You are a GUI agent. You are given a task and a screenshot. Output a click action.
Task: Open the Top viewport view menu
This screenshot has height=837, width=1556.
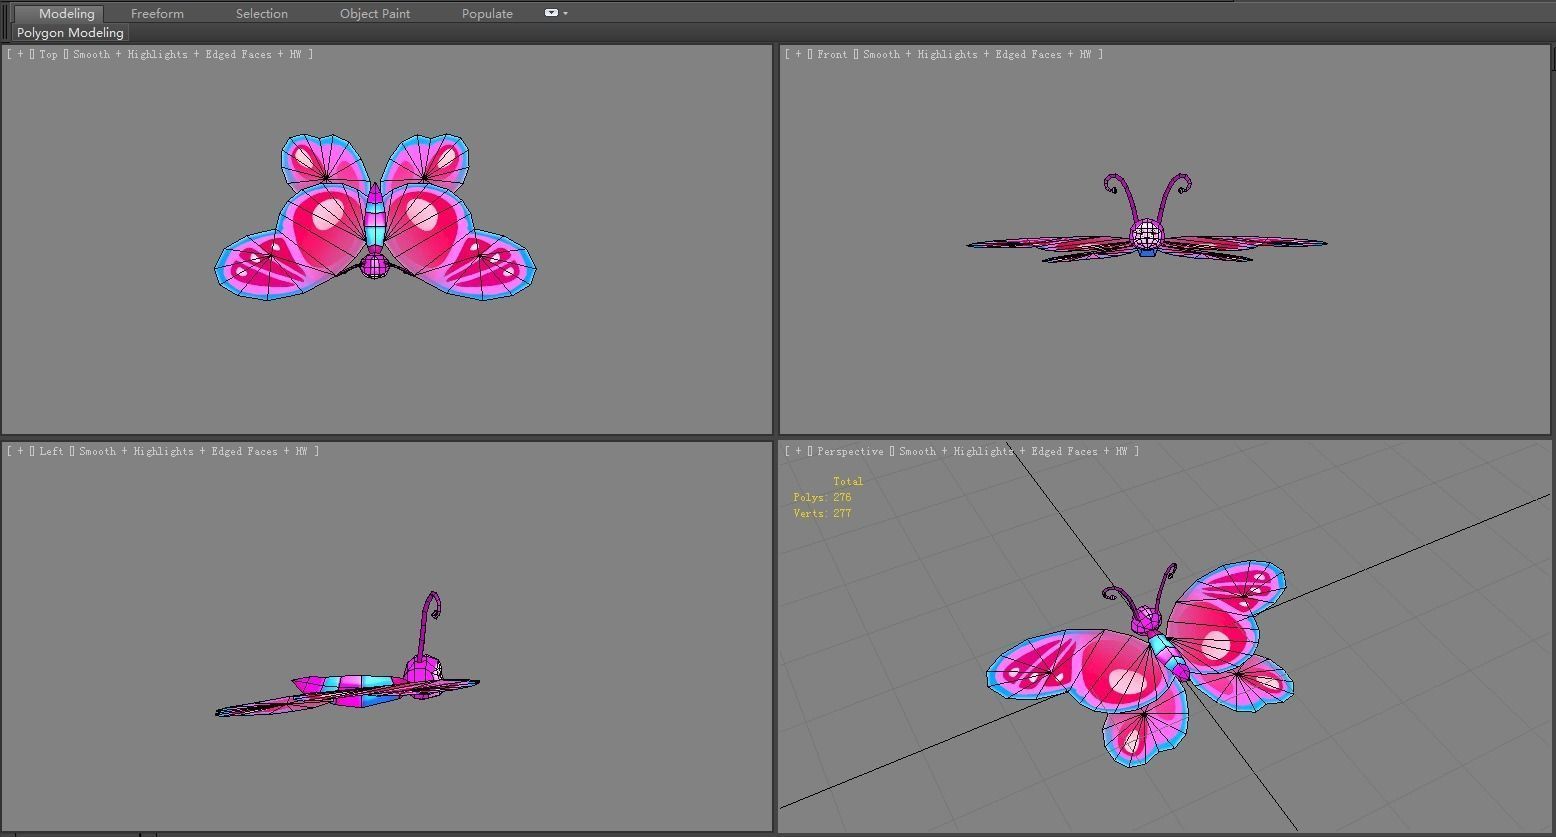click(x=48, y=55)
